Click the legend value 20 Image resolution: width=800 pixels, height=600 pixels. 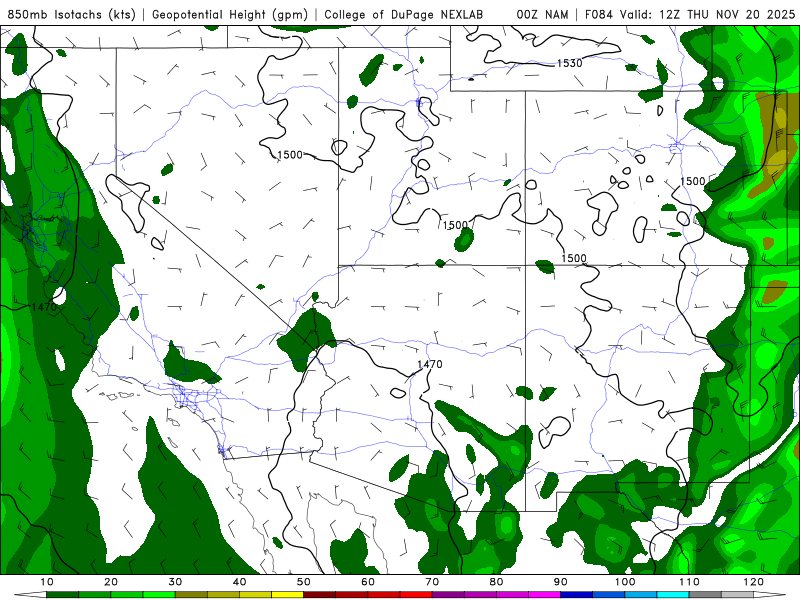111,582
